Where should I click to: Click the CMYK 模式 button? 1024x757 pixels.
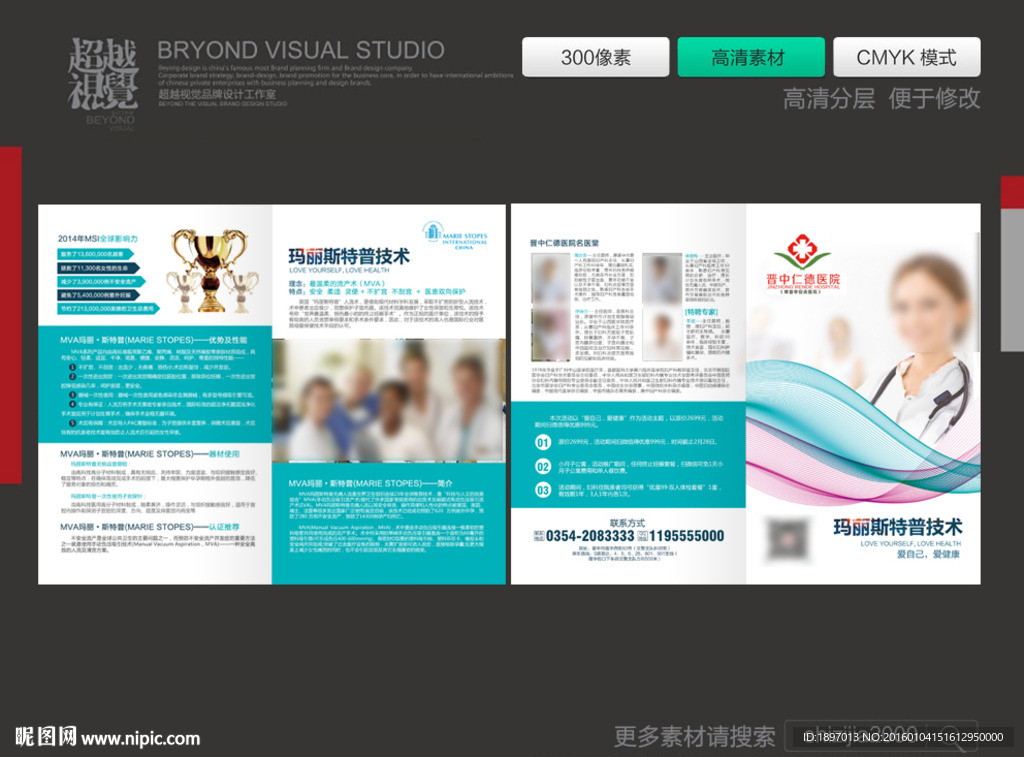click(x=906, y=57)
